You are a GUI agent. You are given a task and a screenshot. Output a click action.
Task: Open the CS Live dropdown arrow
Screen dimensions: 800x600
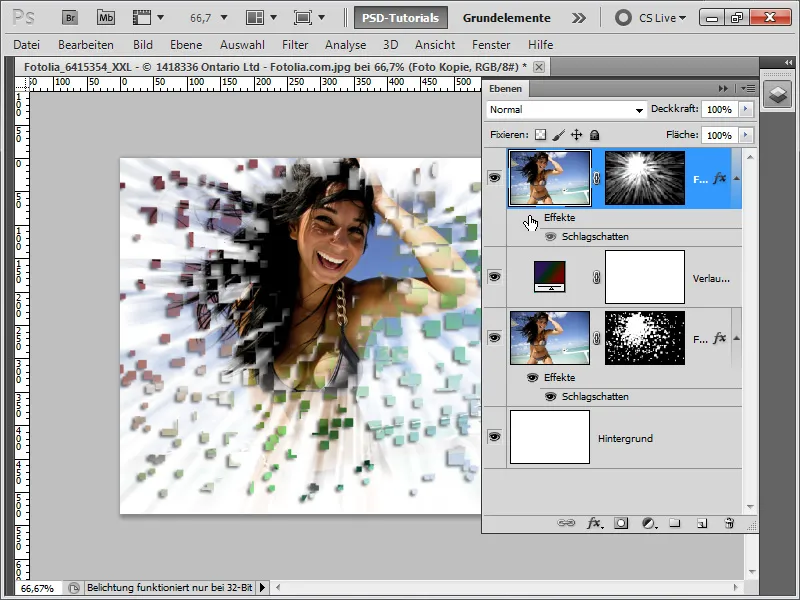pyautogui.click(x=682, y=18)
